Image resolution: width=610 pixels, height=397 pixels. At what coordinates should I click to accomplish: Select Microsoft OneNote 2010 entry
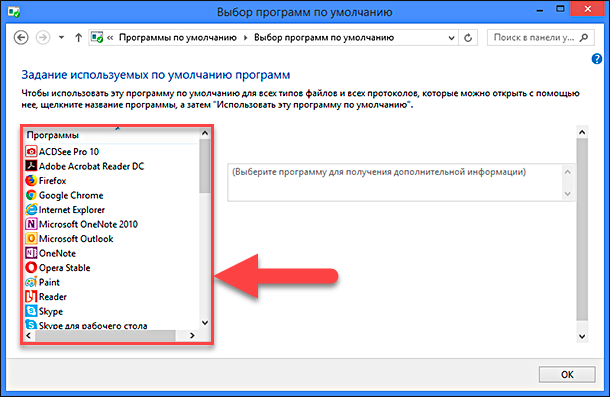[x=88, y=224]
